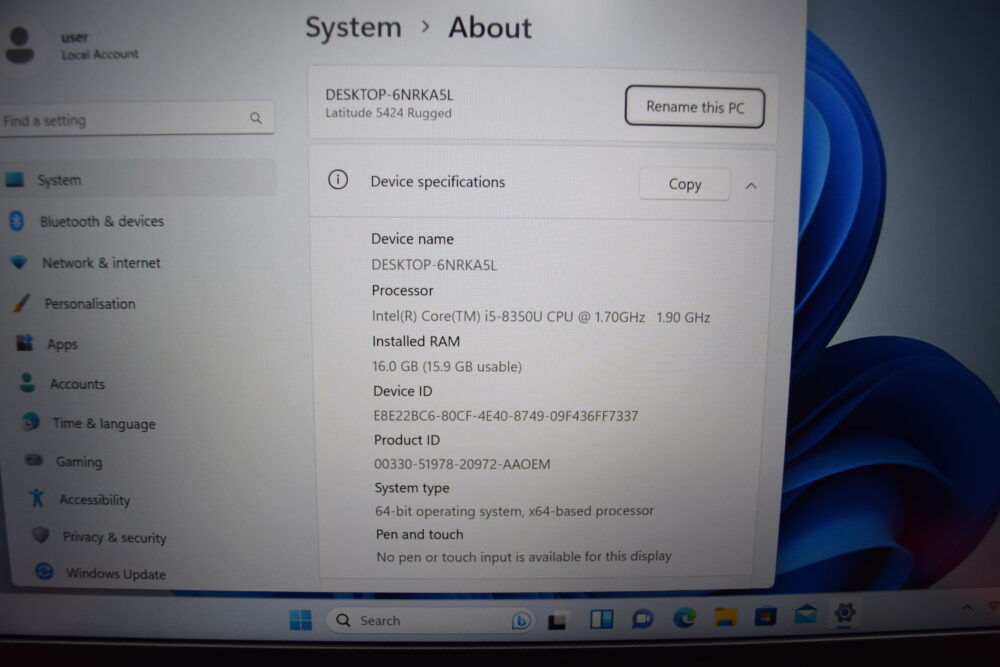This screenshot has height=667, width=1000.
Task: Click DESKTOP-6NRKA5L under Device name
Action: pyautogui.click(x=434, y=265)
